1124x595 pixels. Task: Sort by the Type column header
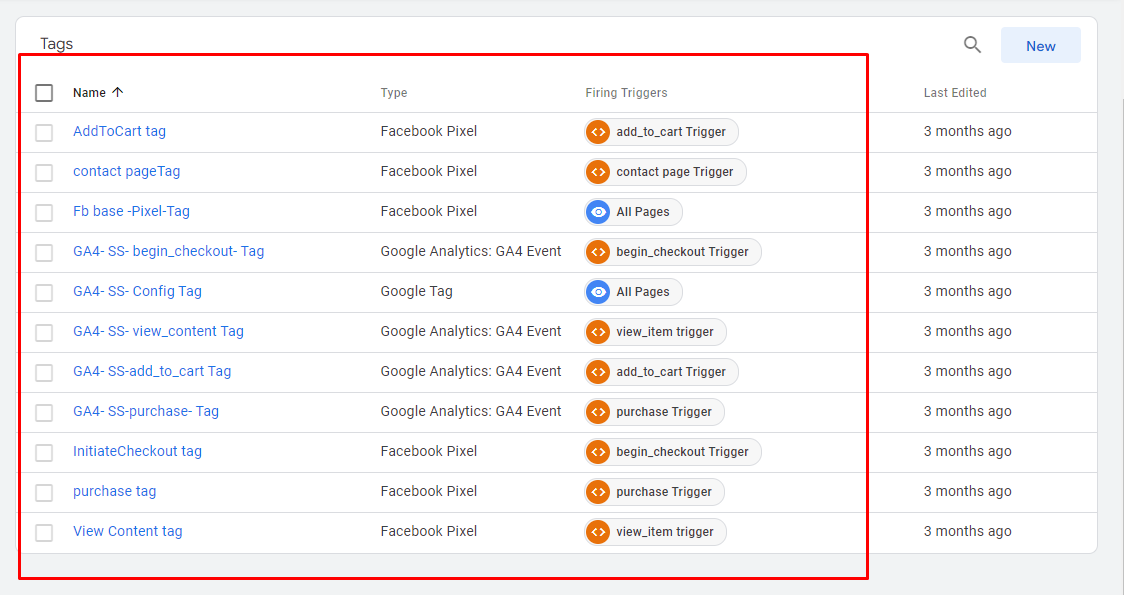click(x=394, y=92)
